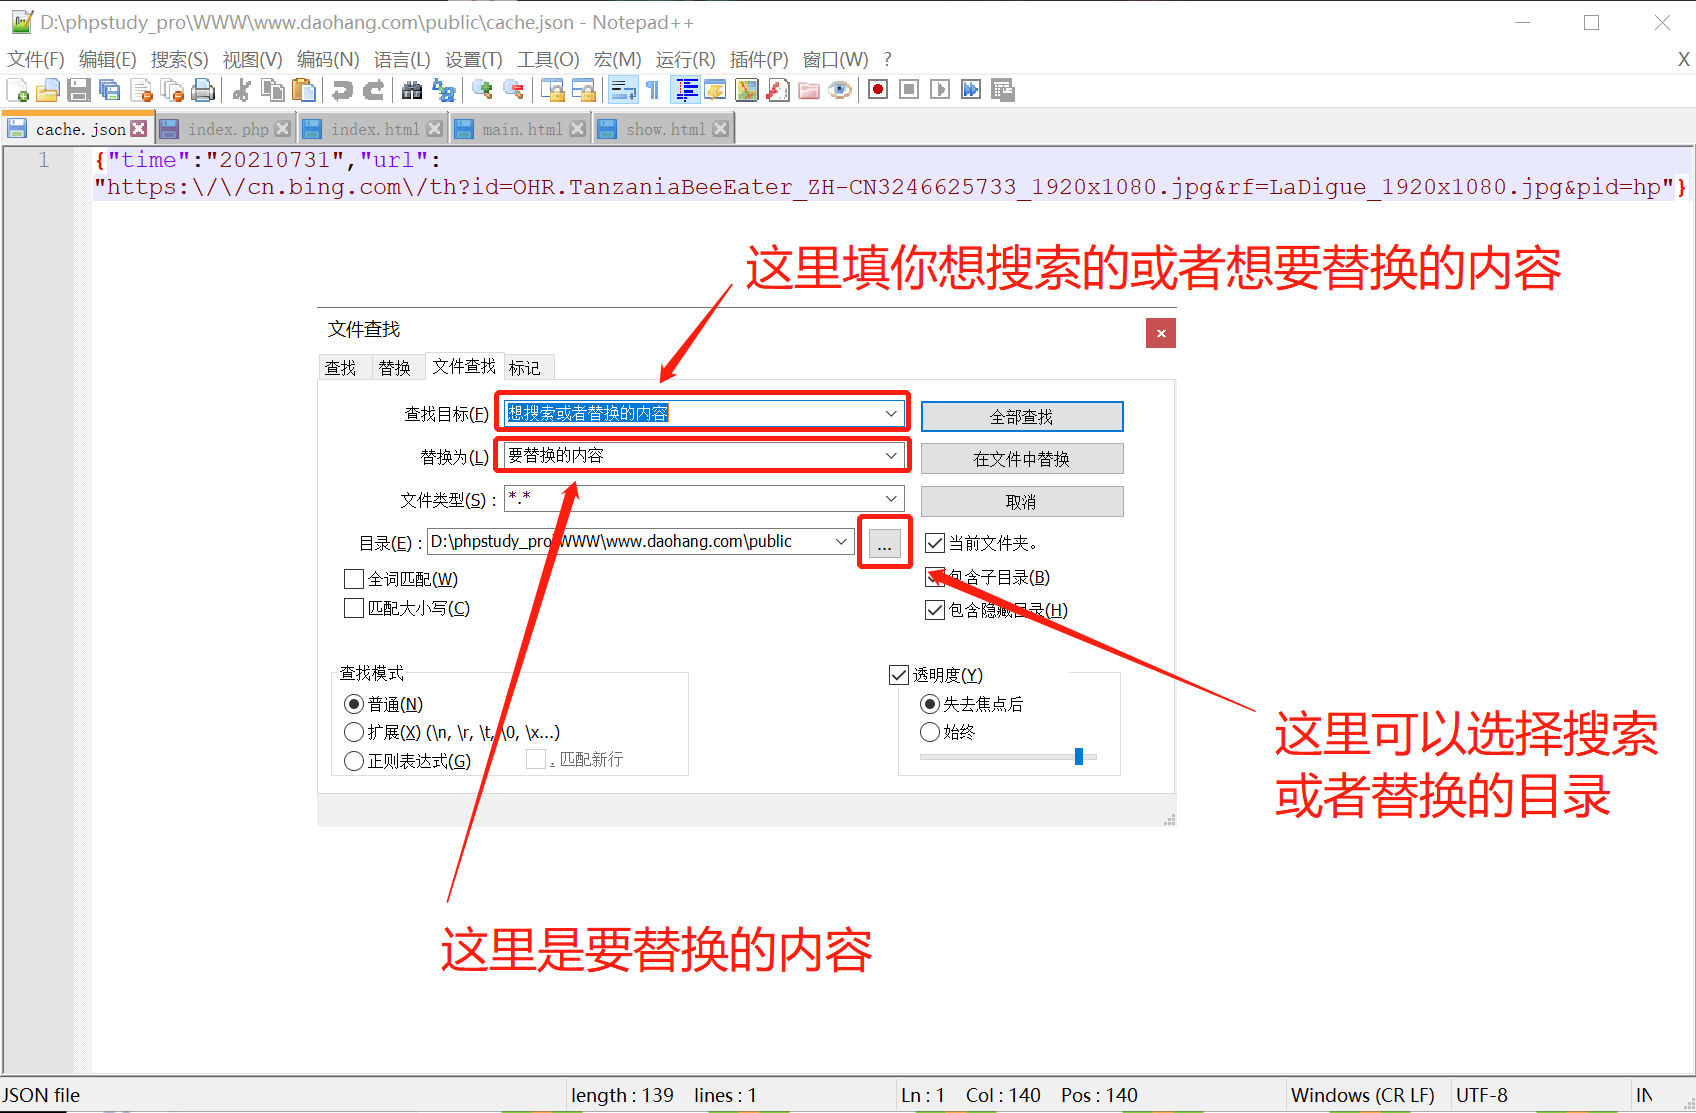Click the Zoom In toolbar icon
Image resolution: width=1696 pixels, height=1113 pixels.
[x=482, y=90]
